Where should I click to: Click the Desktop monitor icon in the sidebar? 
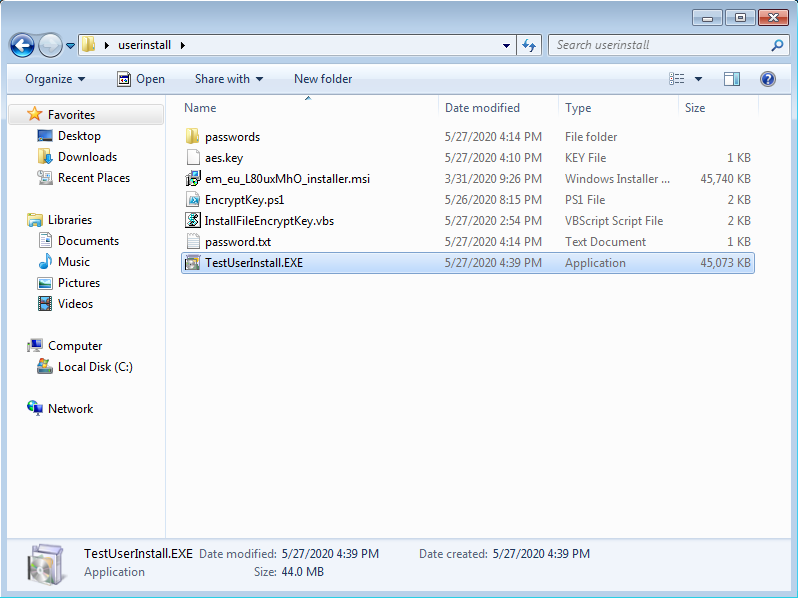[x=45, y=135]
